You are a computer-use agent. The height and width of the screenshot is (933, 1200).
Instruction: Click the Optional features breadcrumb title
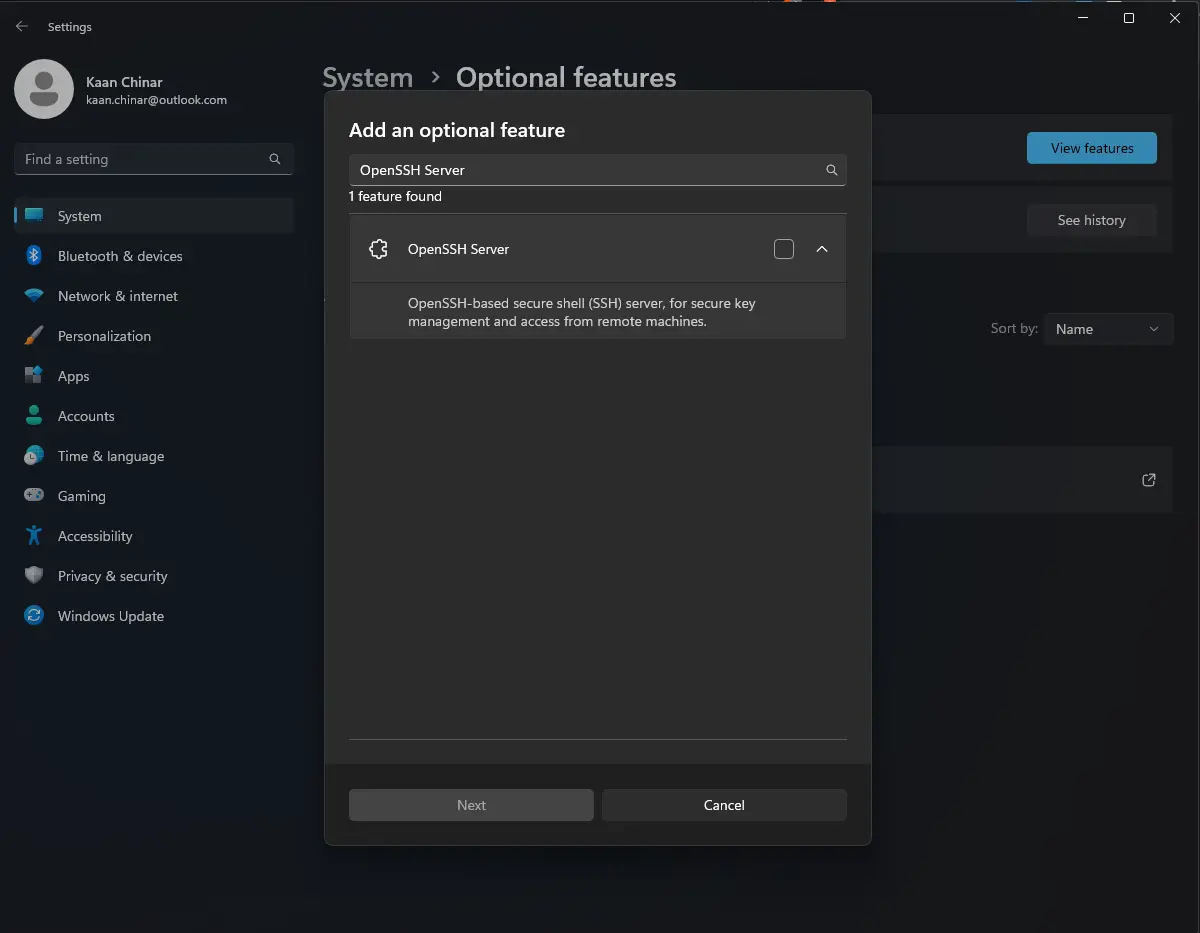[x=566, y=78]
